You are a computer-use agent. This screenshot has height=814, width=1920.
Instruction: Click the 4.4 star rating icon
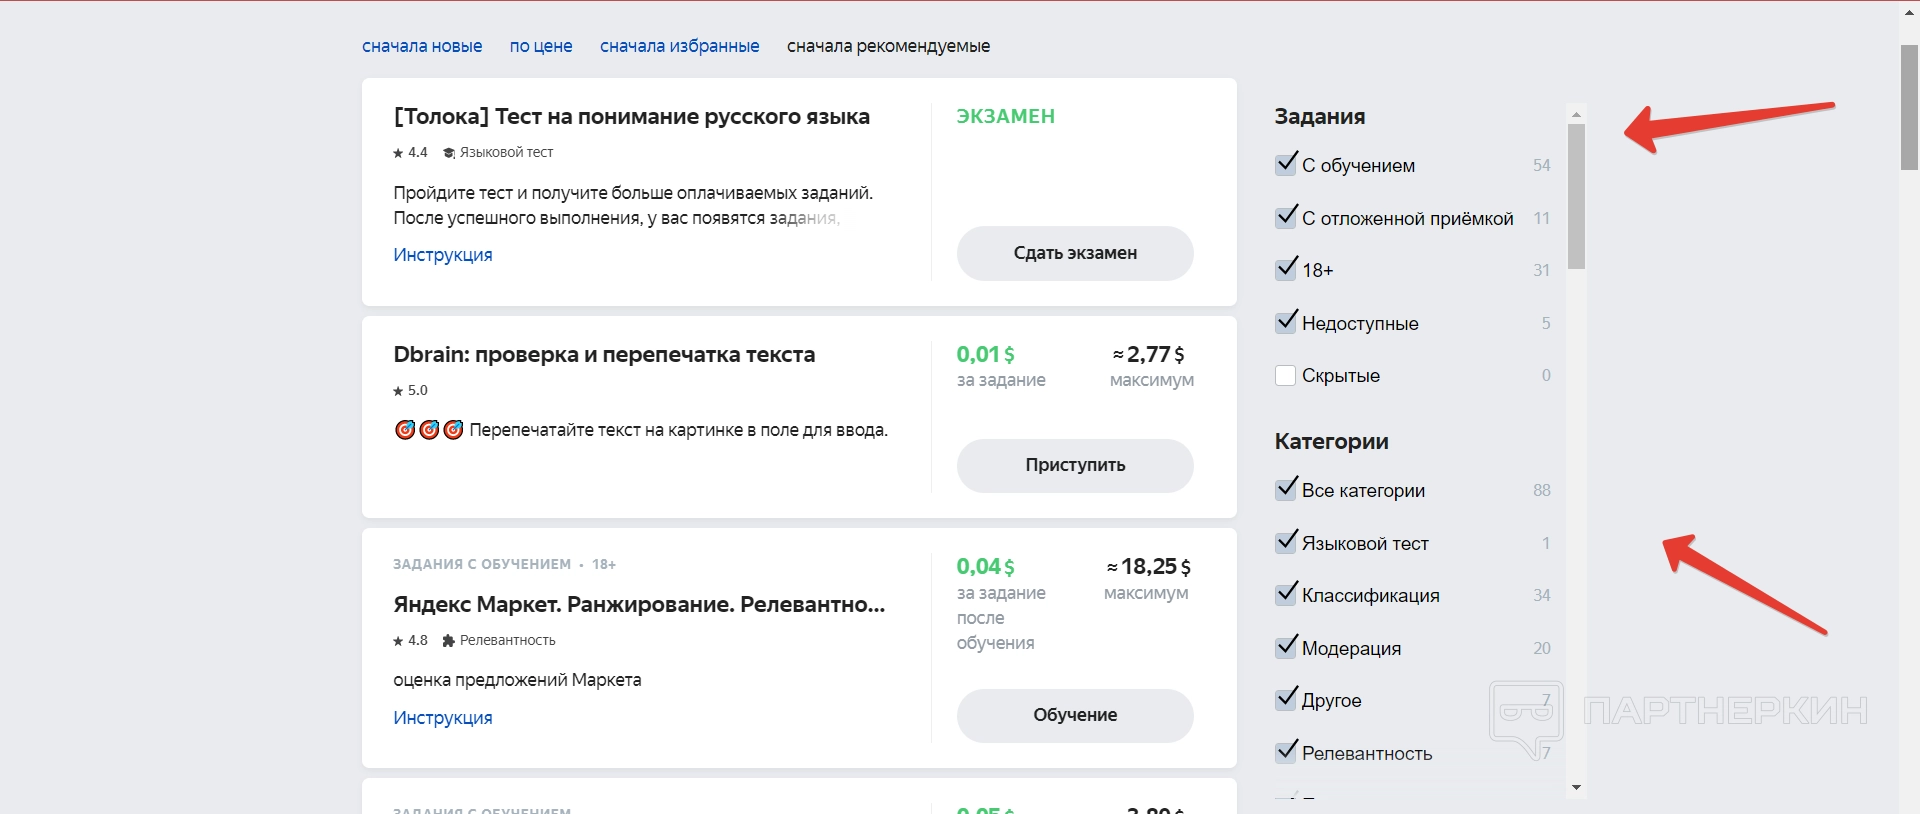[x=398, y=153]
